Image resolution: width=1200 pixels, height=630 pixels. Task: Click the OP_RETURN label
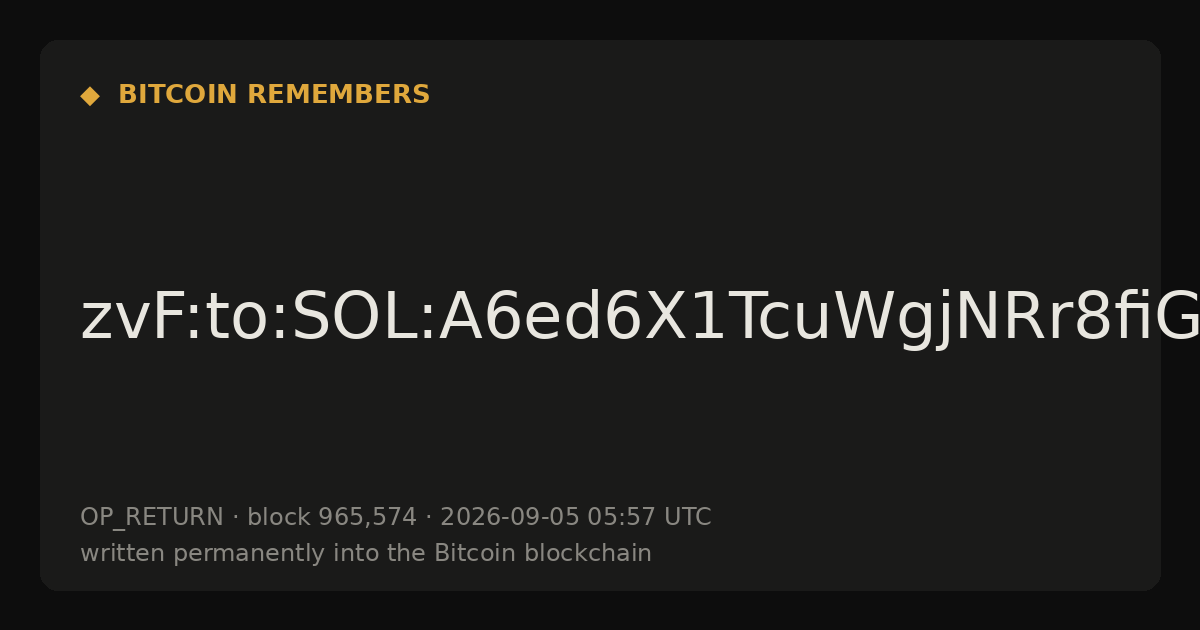[x=152, y=518]
